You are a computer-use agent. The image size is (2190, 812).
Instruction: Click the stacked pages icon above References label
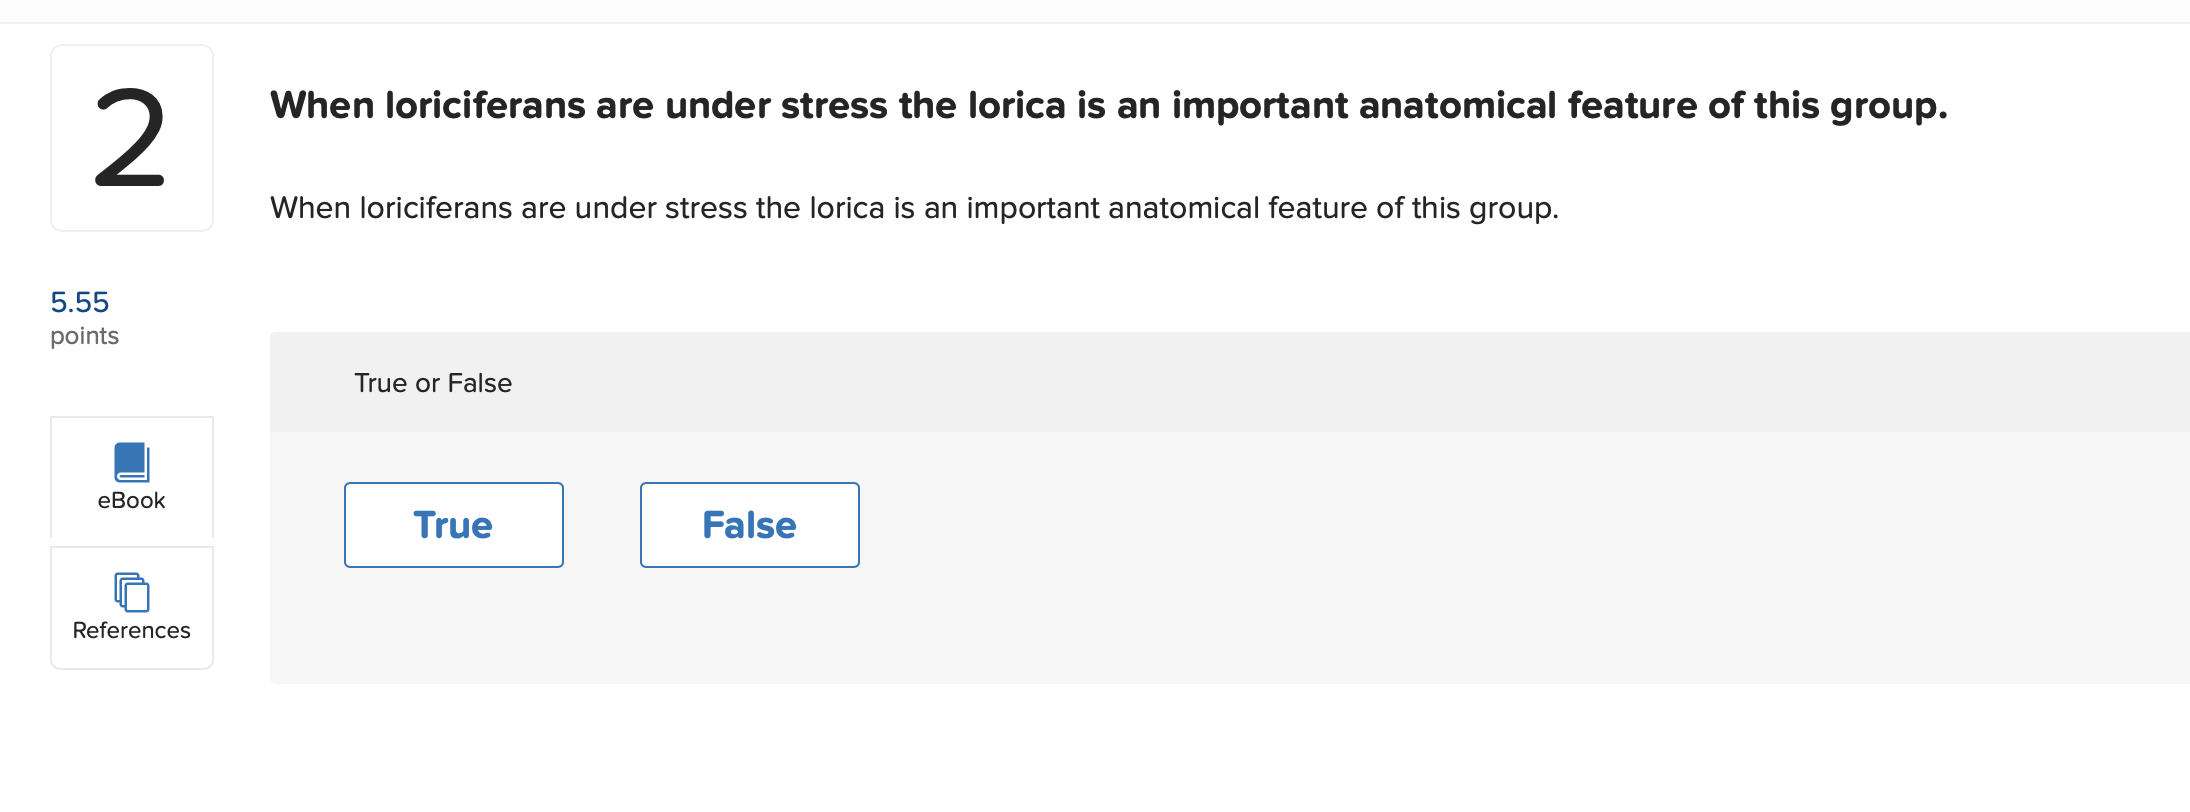(131, 592)
